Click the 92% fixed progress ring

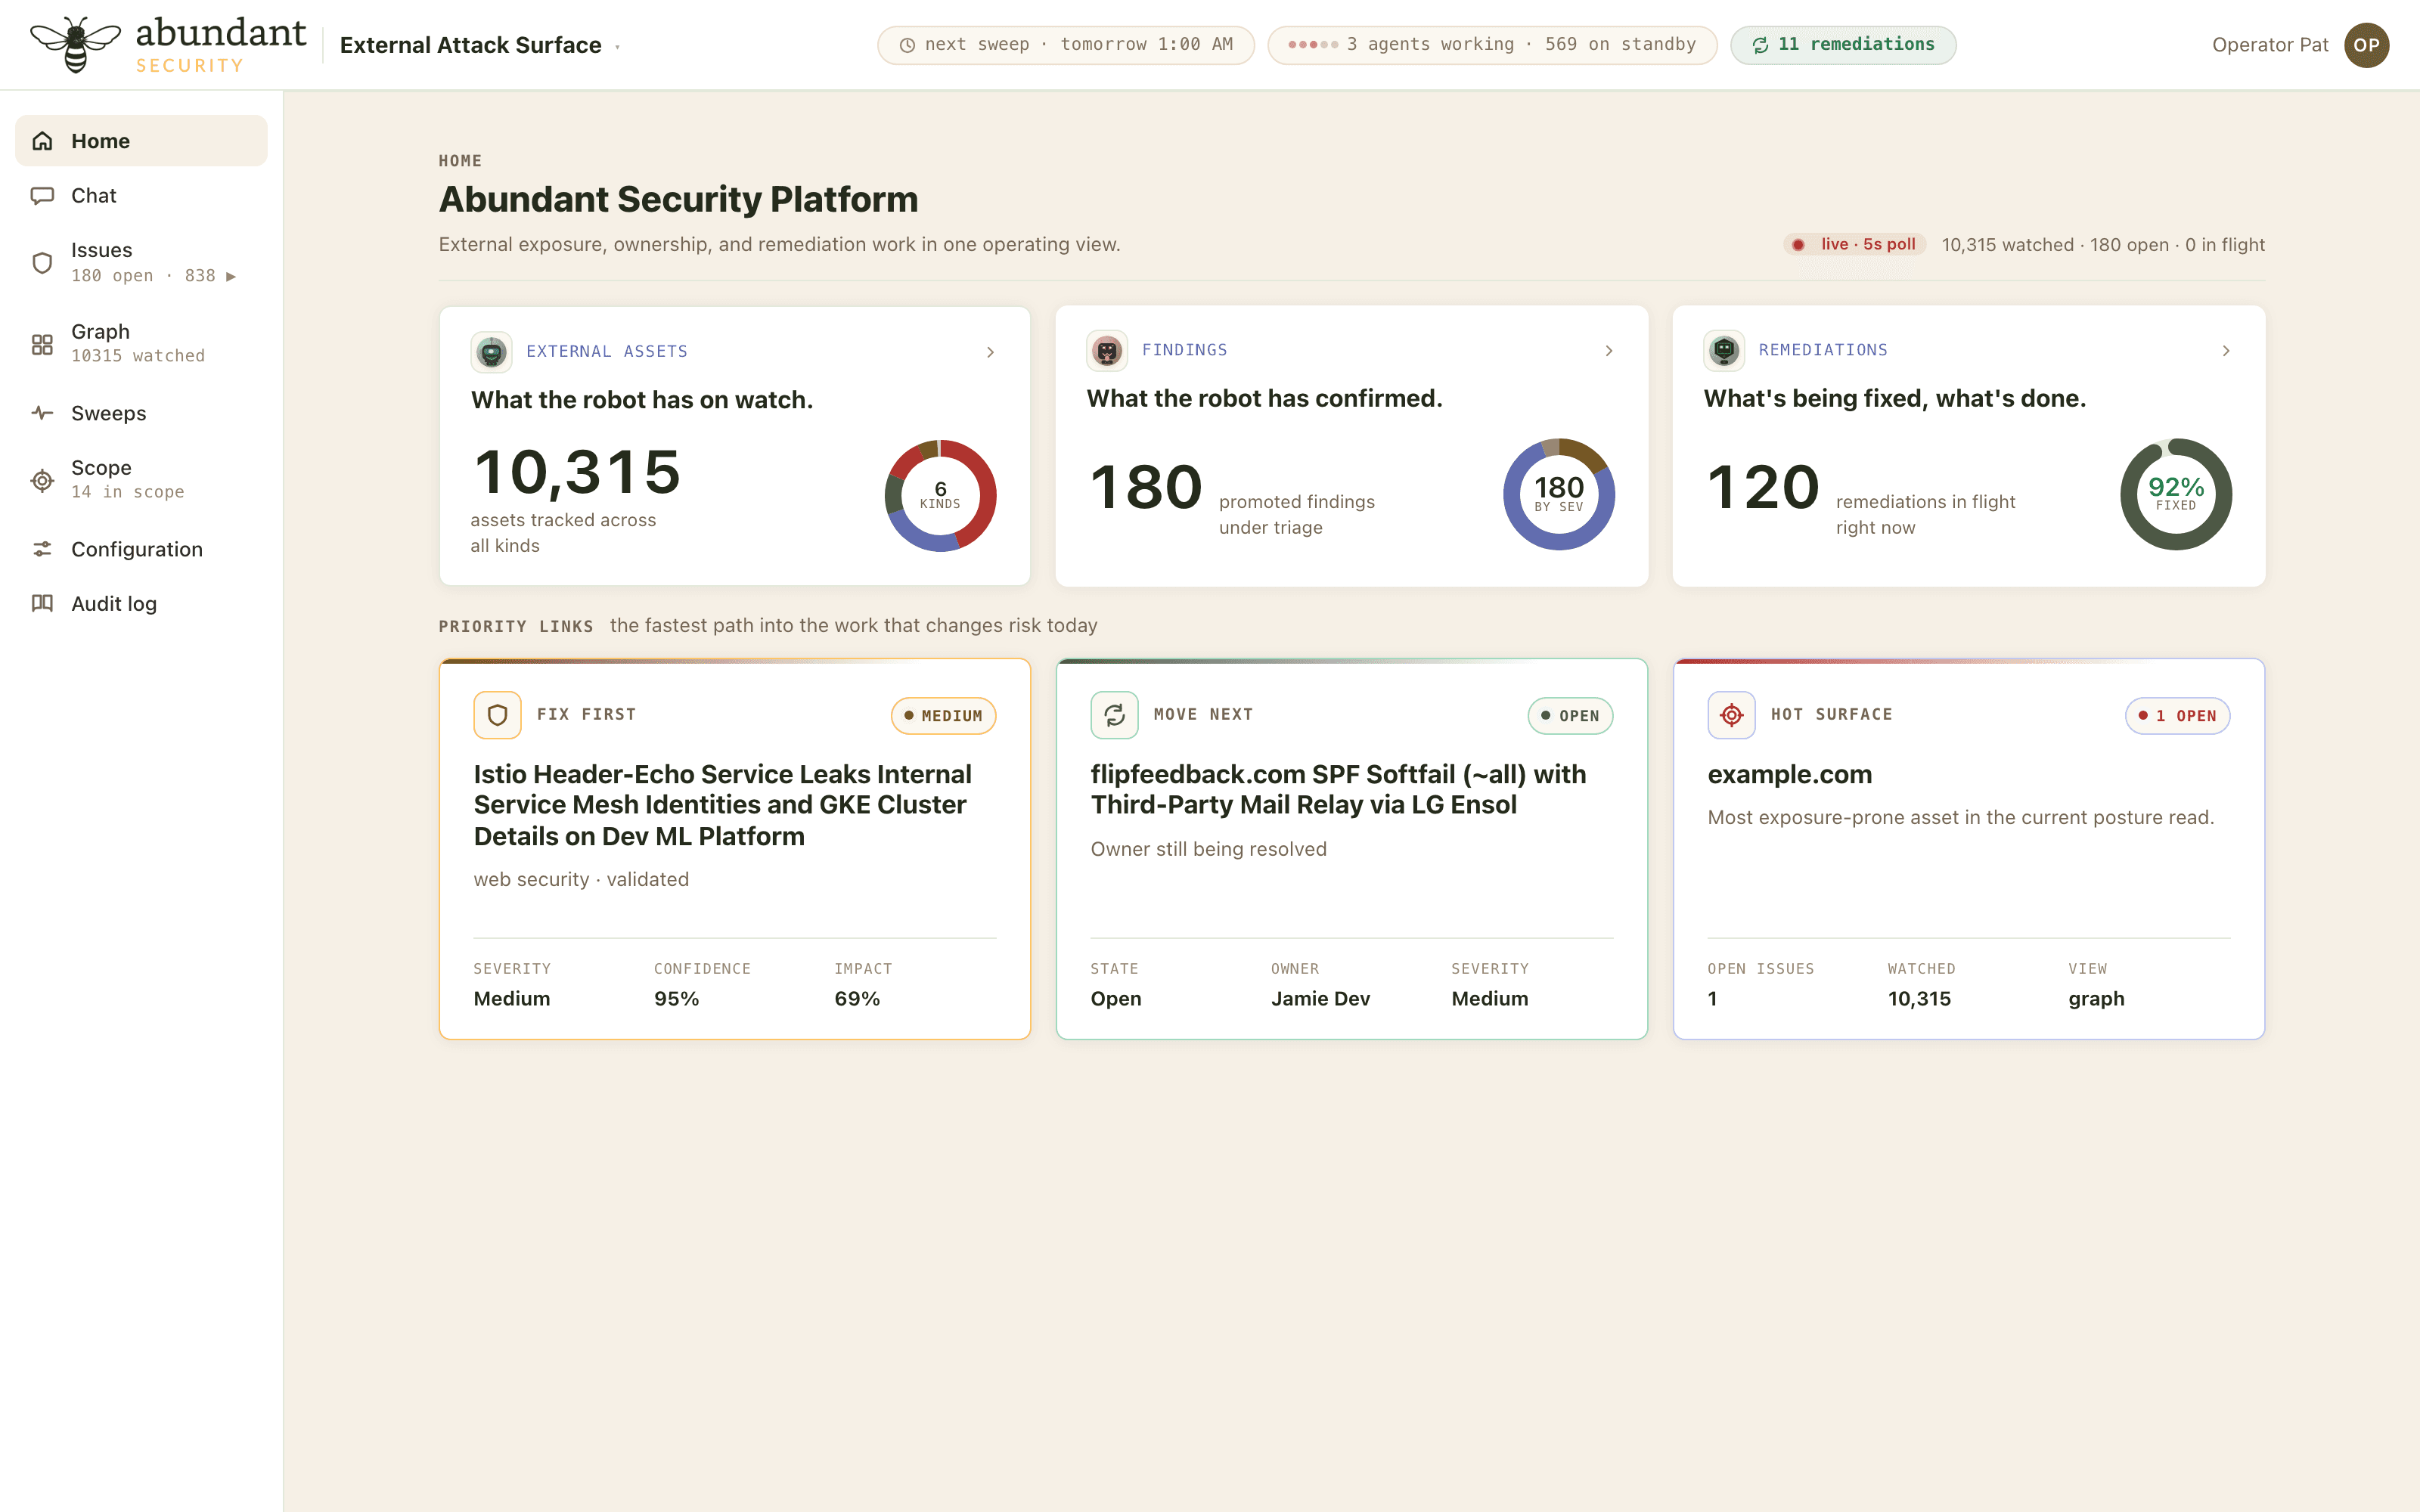click(x=2176, y=494)
